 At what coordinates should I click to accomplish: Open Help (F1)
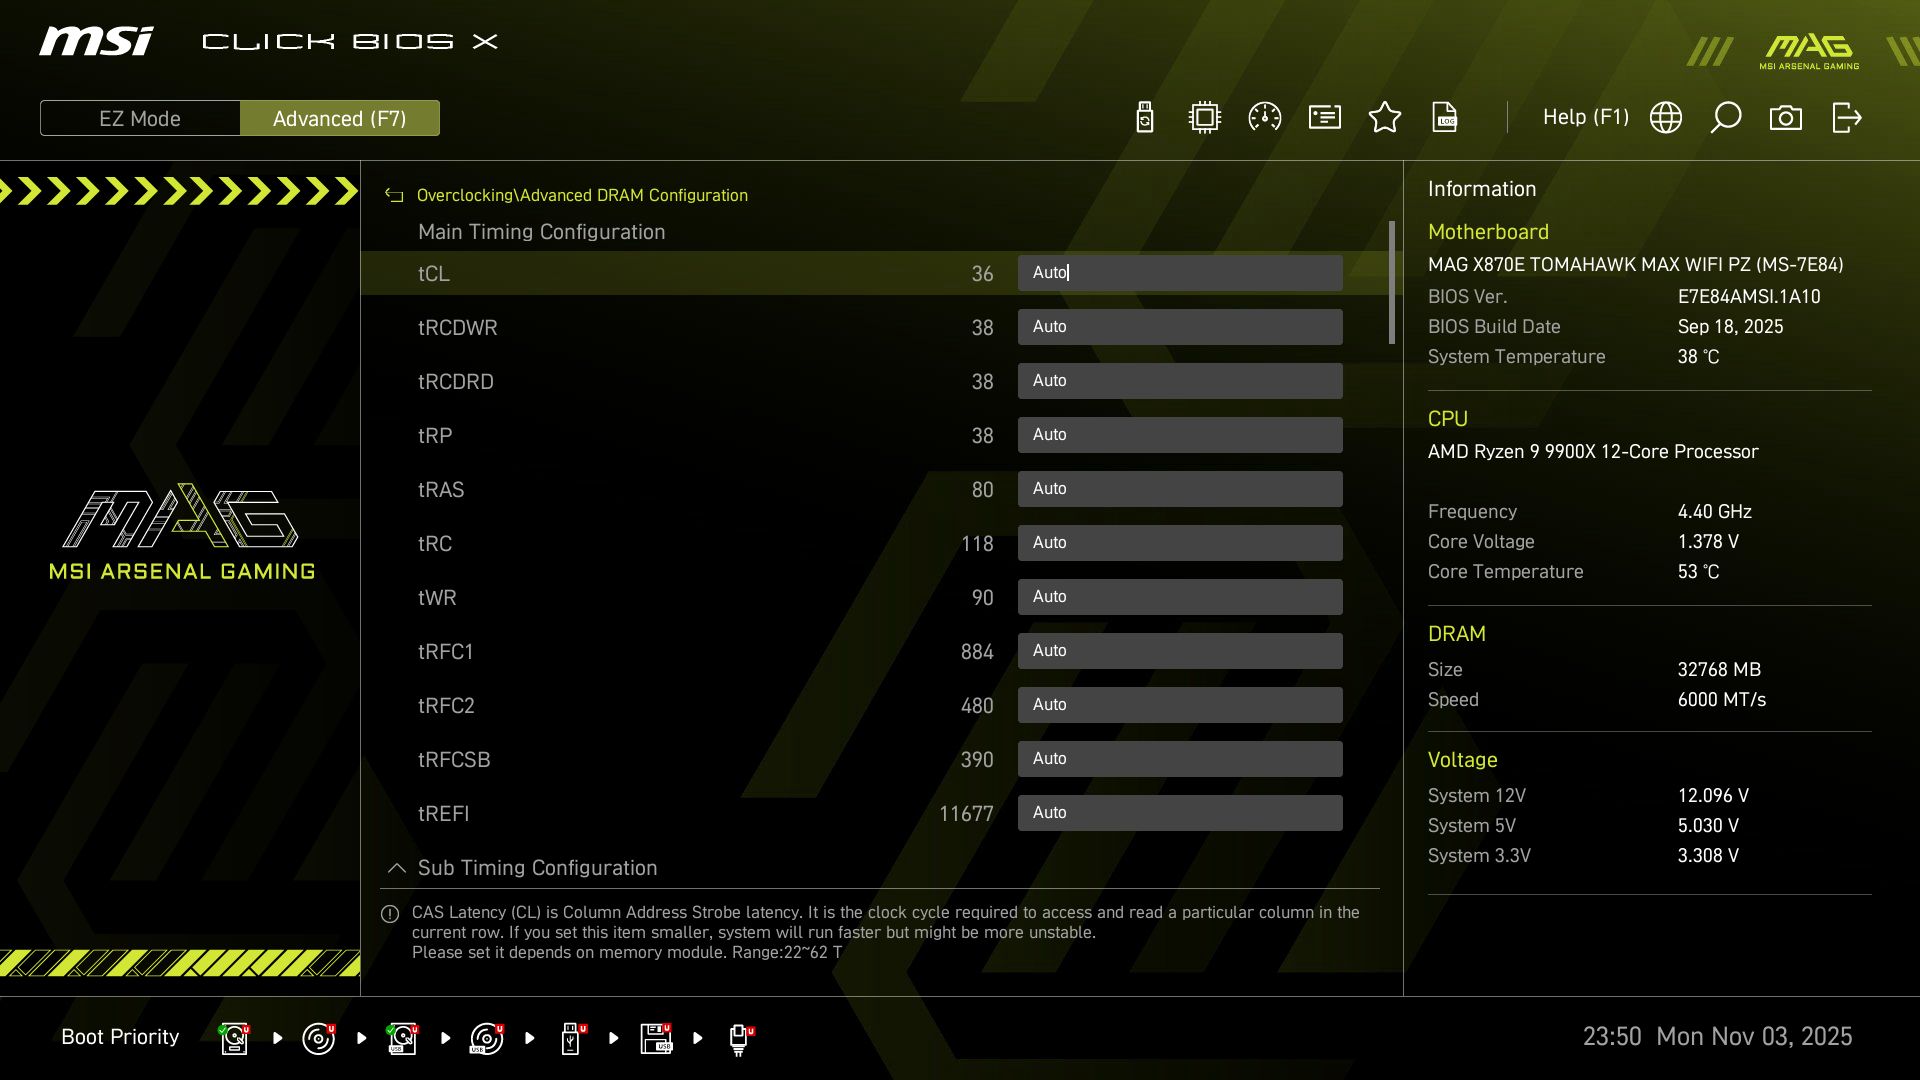tap(1586, 117)
